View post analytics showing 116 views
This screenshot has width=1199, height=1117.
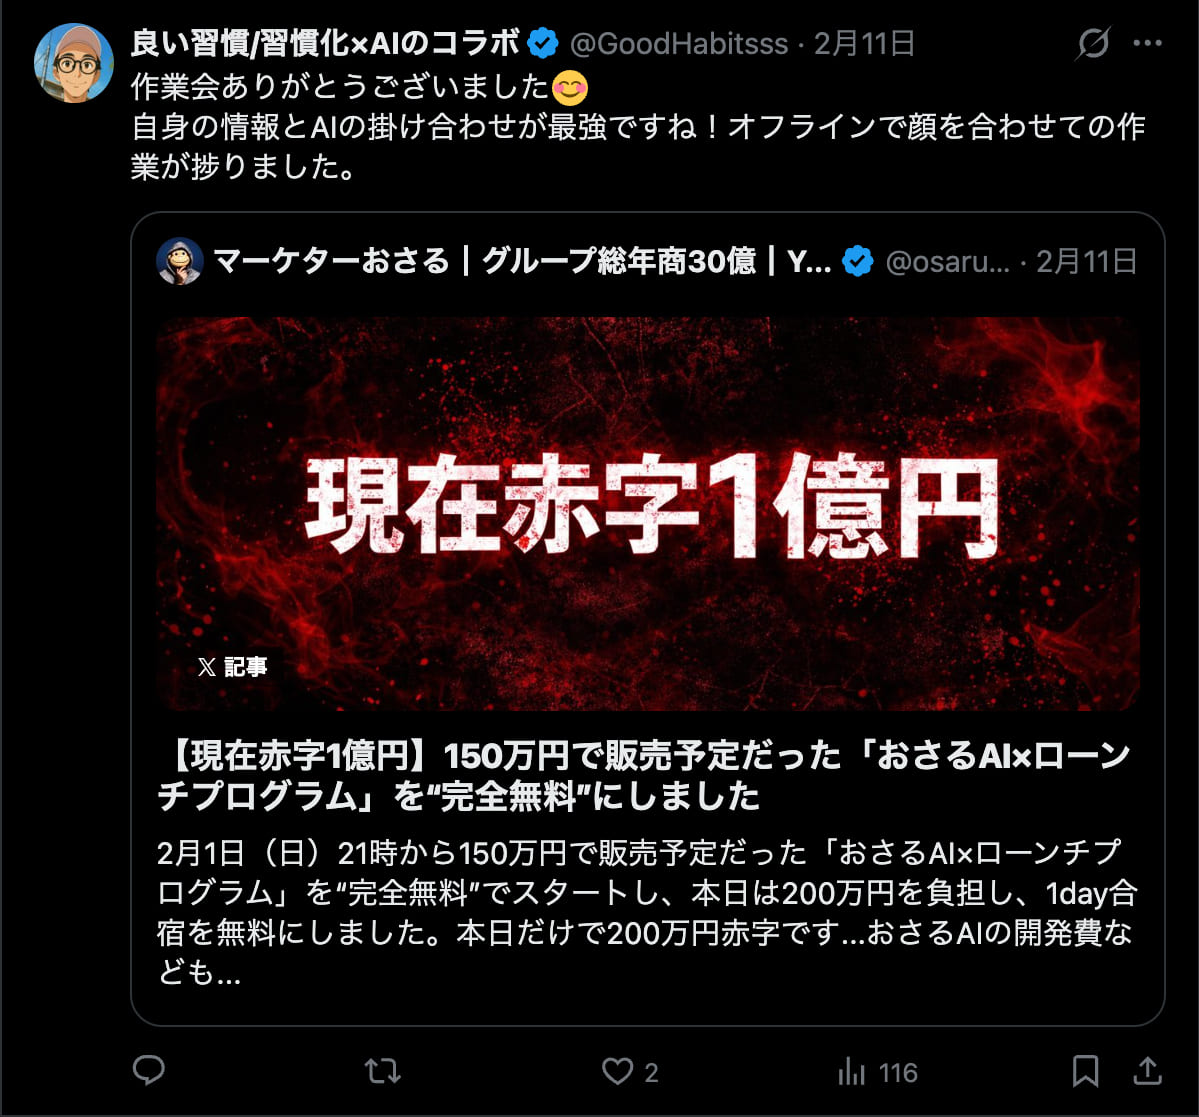(x=877, y=1072)
